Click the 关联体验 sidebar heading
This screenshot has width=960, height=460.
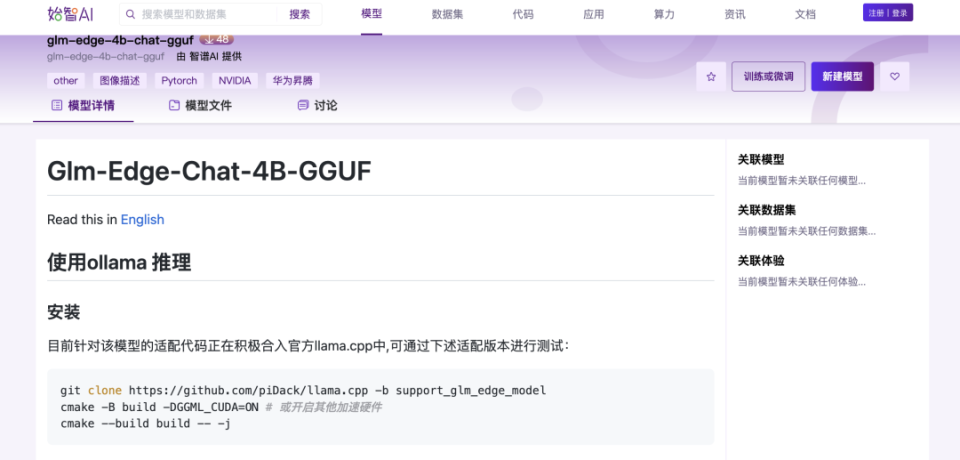pyautogui.click(x=761, y=260)
